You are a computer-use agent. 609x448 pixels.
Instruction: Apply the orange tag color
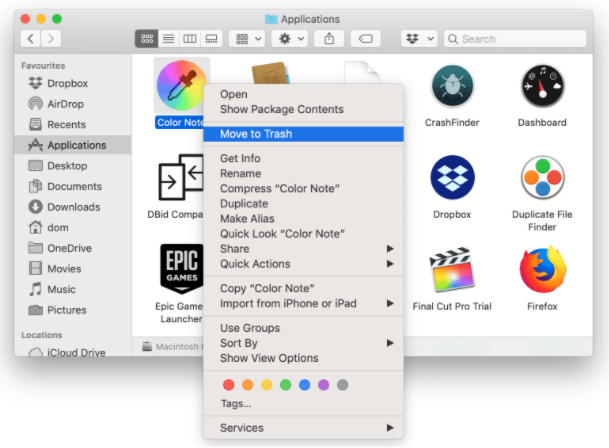click(247, 385)
